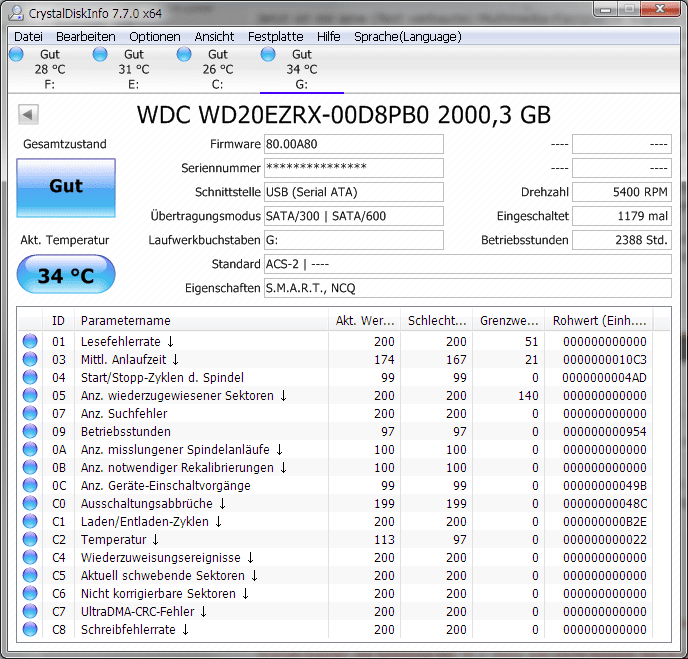Click the Drehzahl value 5400 RPM
This screenshot has width=688, height=659.
click(x=622, y=192)
